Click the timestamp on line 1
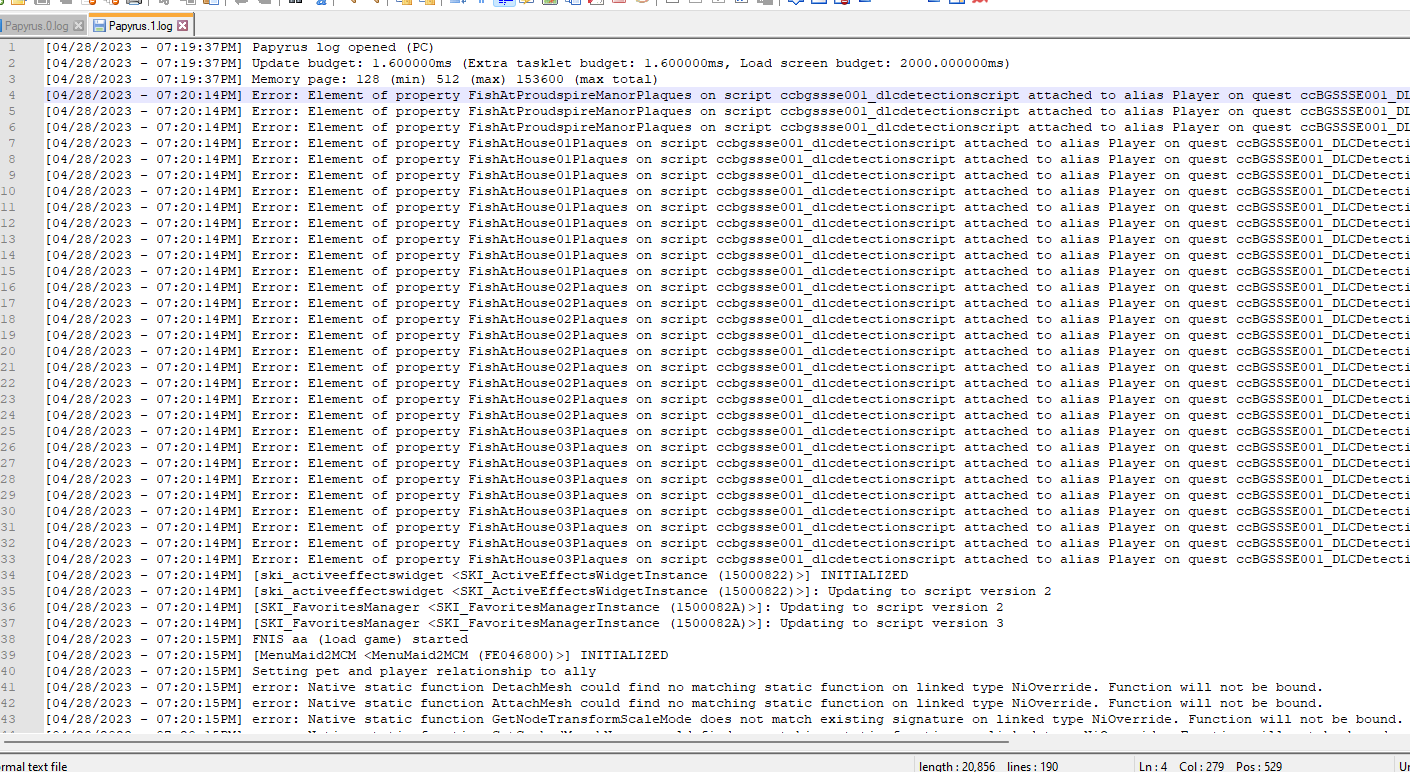1410x772 pixels. click(x=144, y=47)
